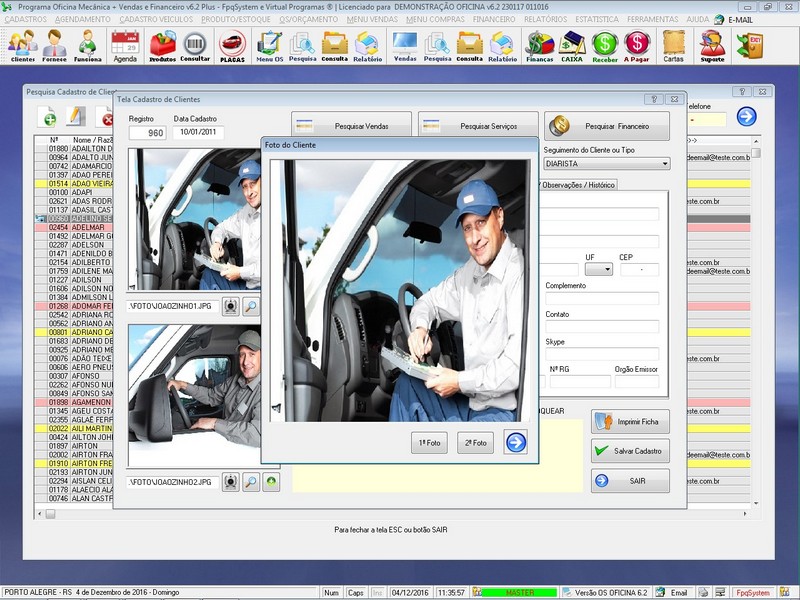
Task: Click the webcam icon beside JOAOZINHO1.JPG
Action: point(231,305)
